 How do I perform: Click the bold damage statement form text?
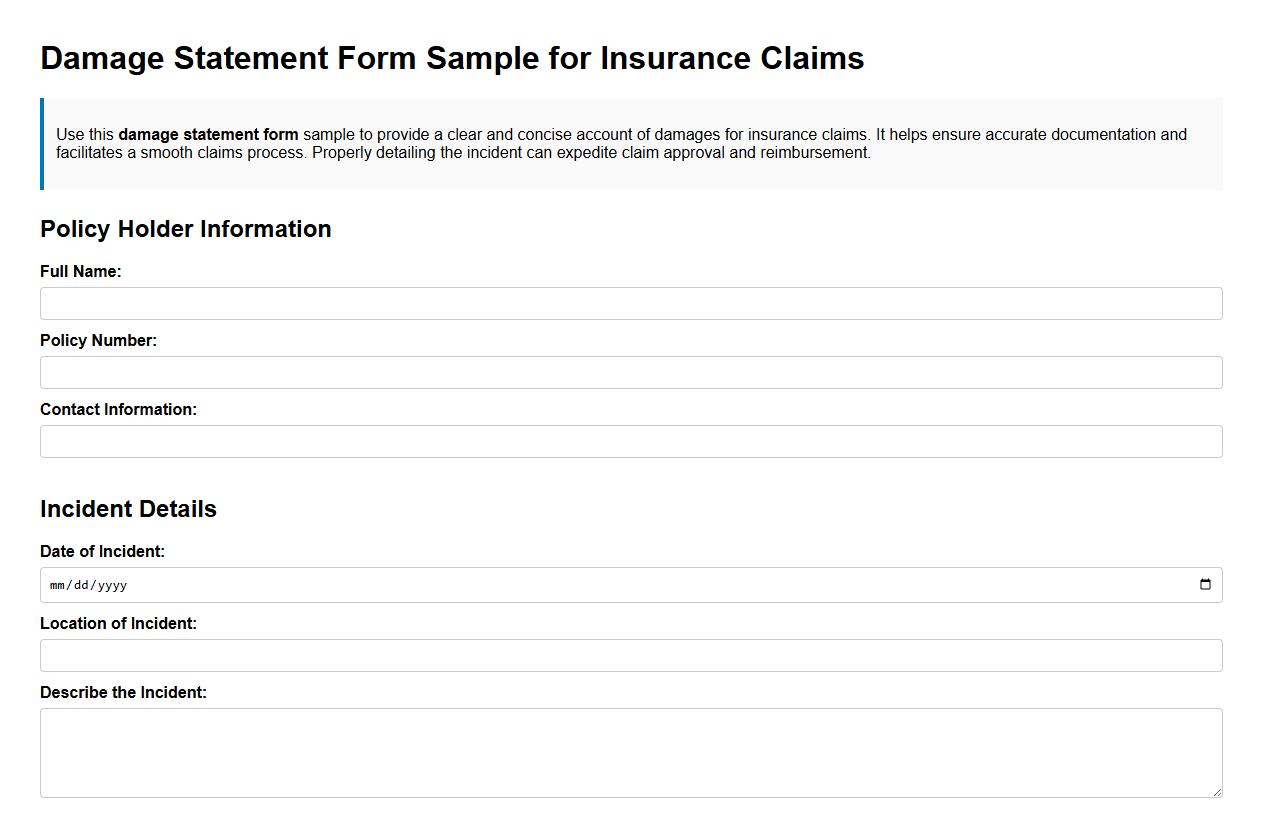point(208,134)
